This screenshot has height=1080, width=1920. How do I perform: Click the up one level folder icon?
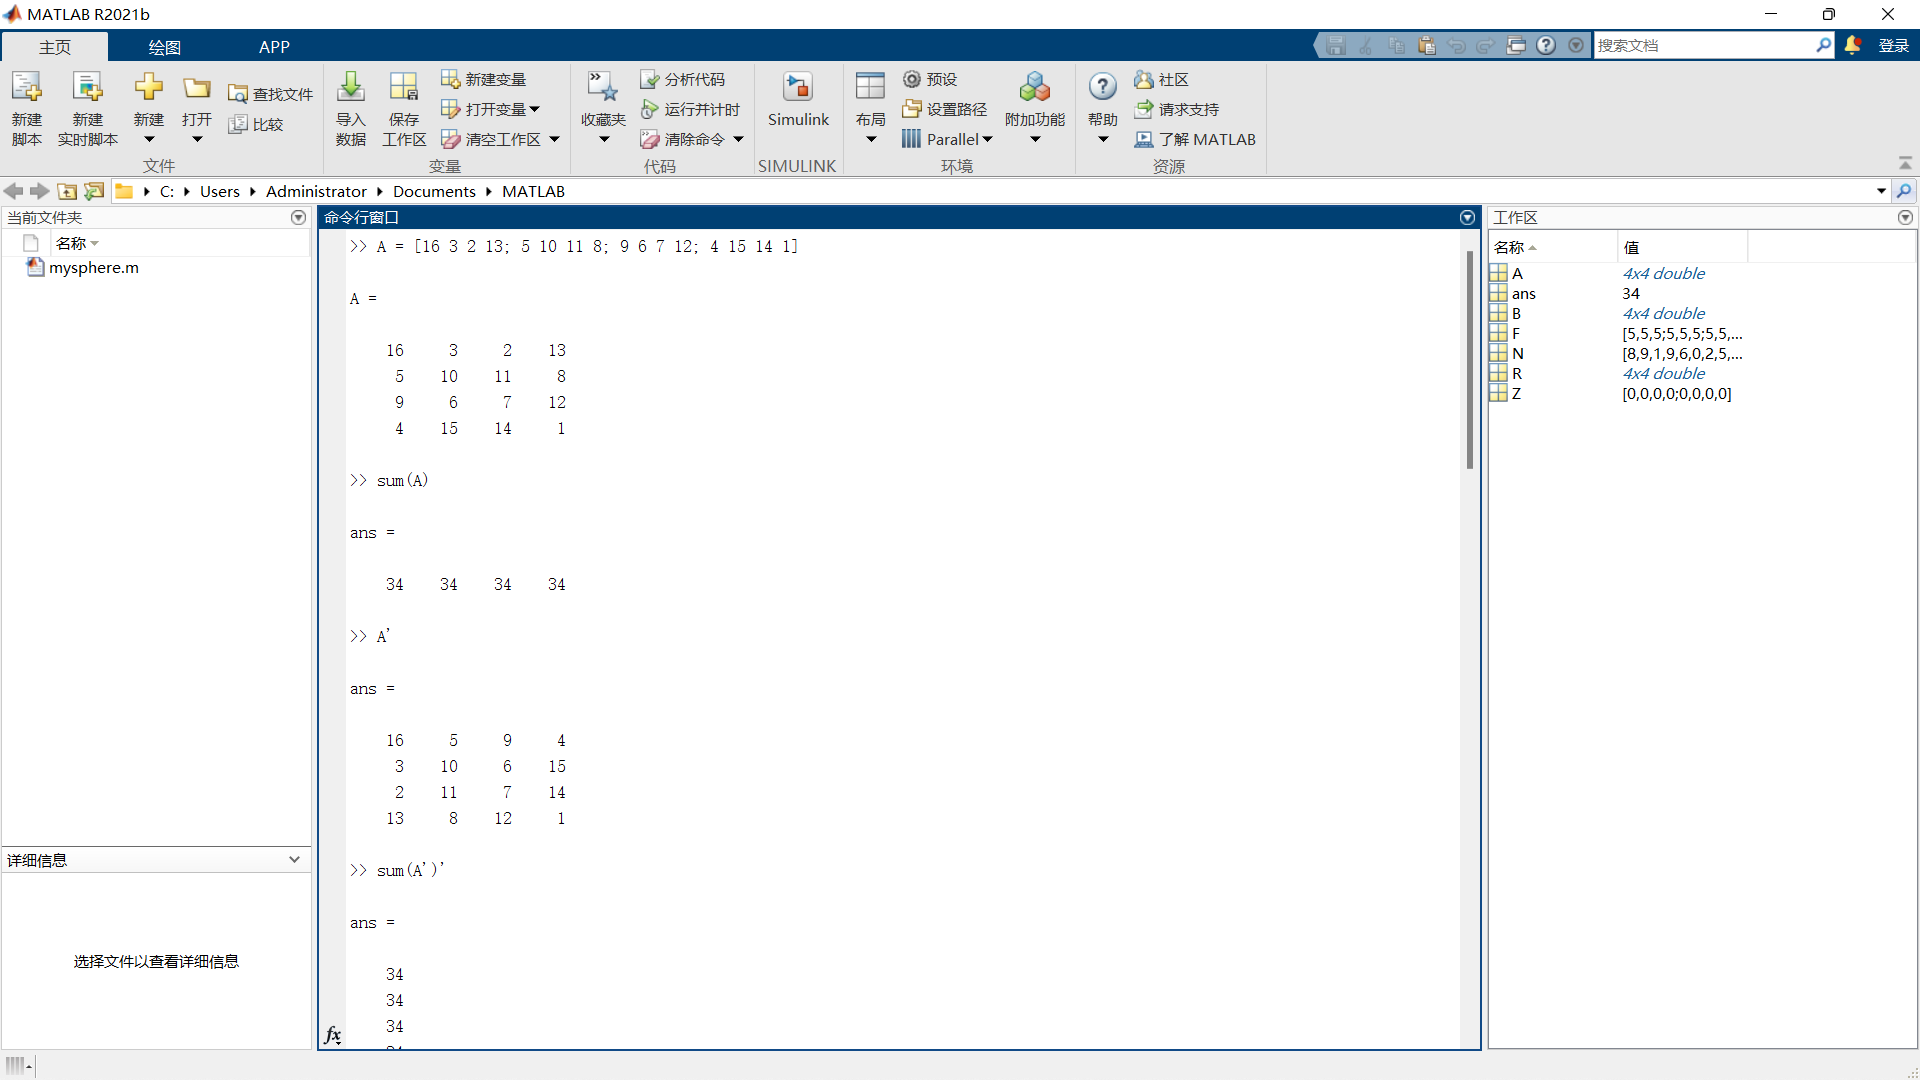(x=67, y=191)
